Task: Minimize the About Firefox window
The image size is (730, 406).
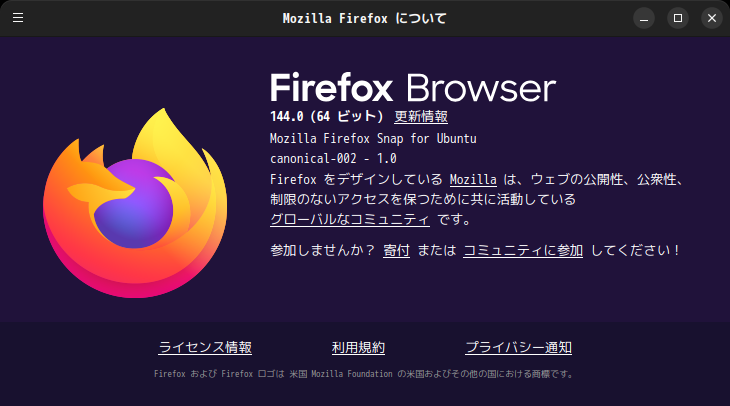Action: point(644,18)
